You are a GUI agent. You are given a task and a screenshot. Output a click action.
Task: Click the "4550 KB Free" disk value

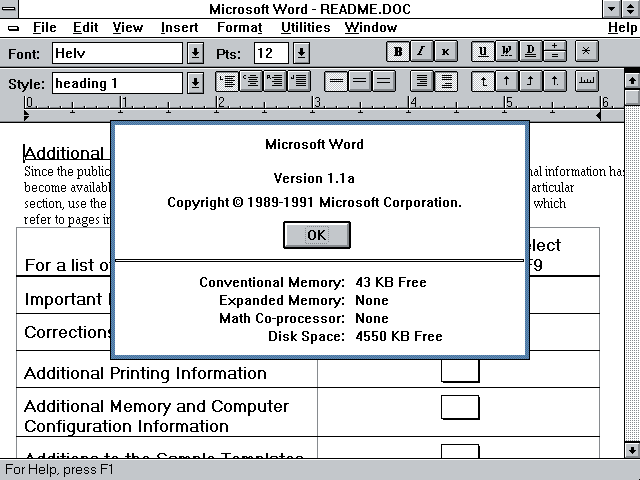(399, 336)
